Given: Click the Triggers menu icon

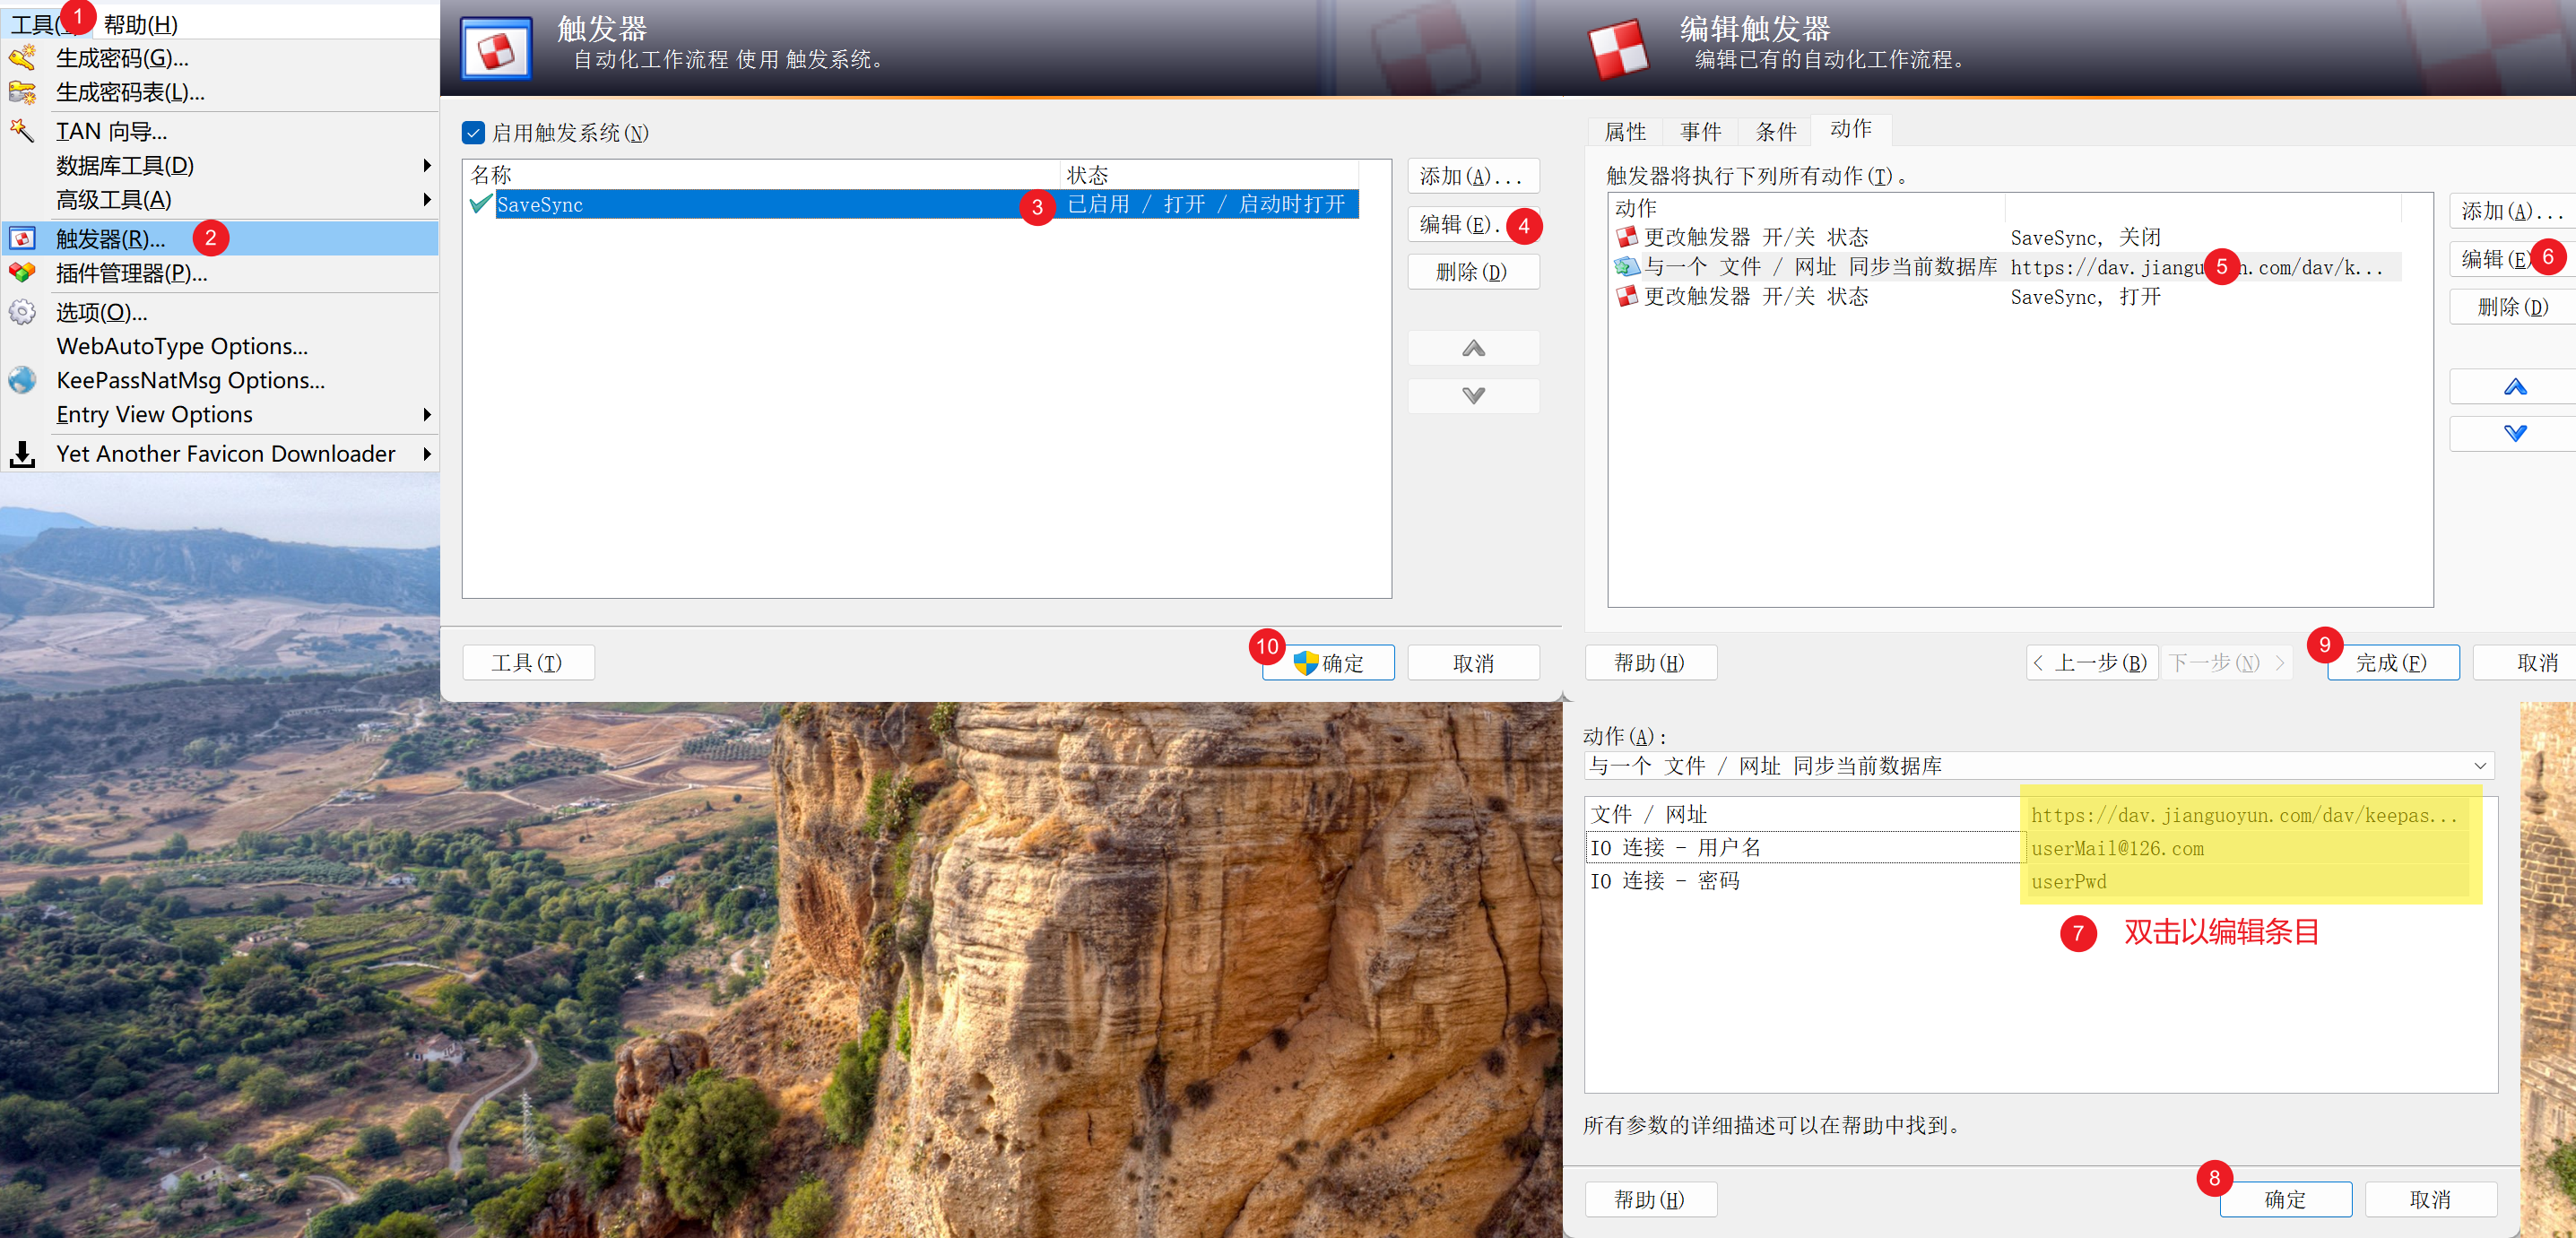Looking at the screenshot, I should coord(22,239).
